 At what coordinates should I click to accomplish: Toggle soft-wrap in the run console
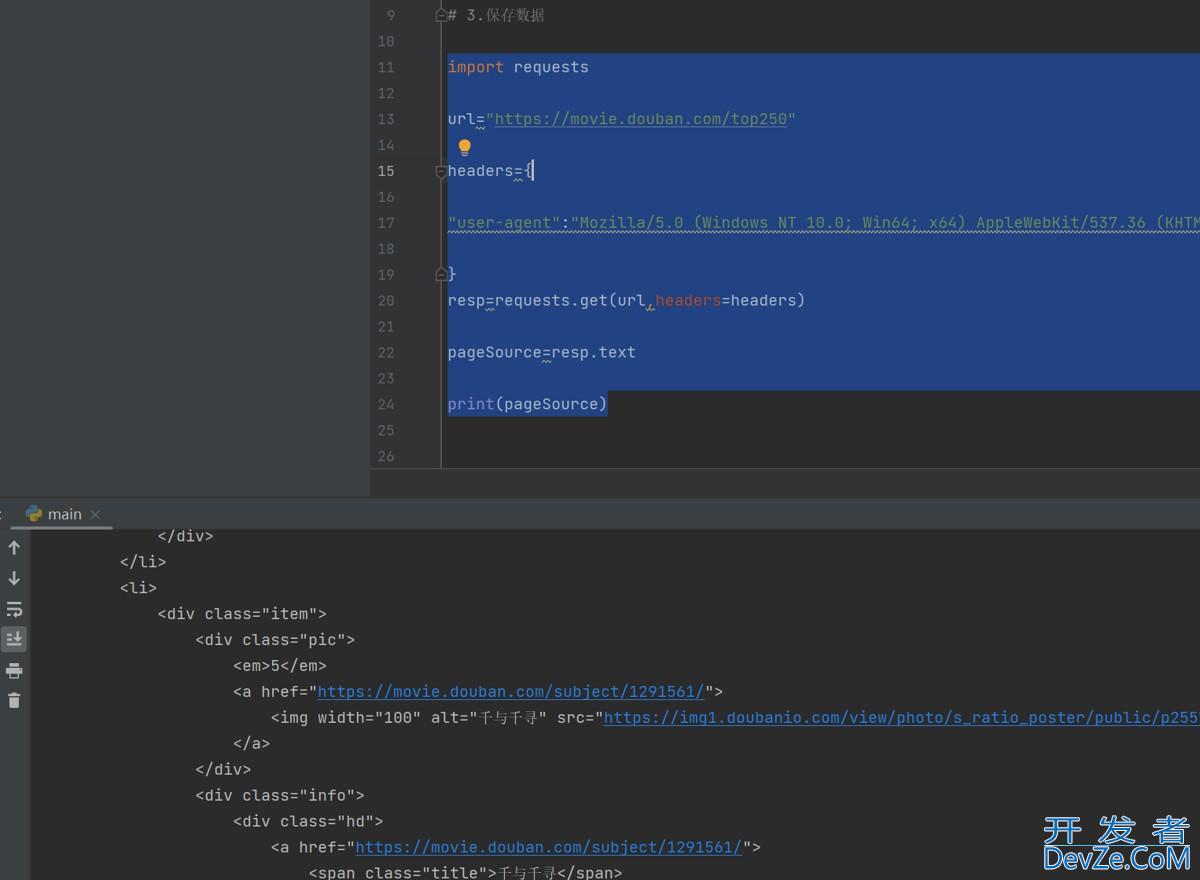coord(14,609)
